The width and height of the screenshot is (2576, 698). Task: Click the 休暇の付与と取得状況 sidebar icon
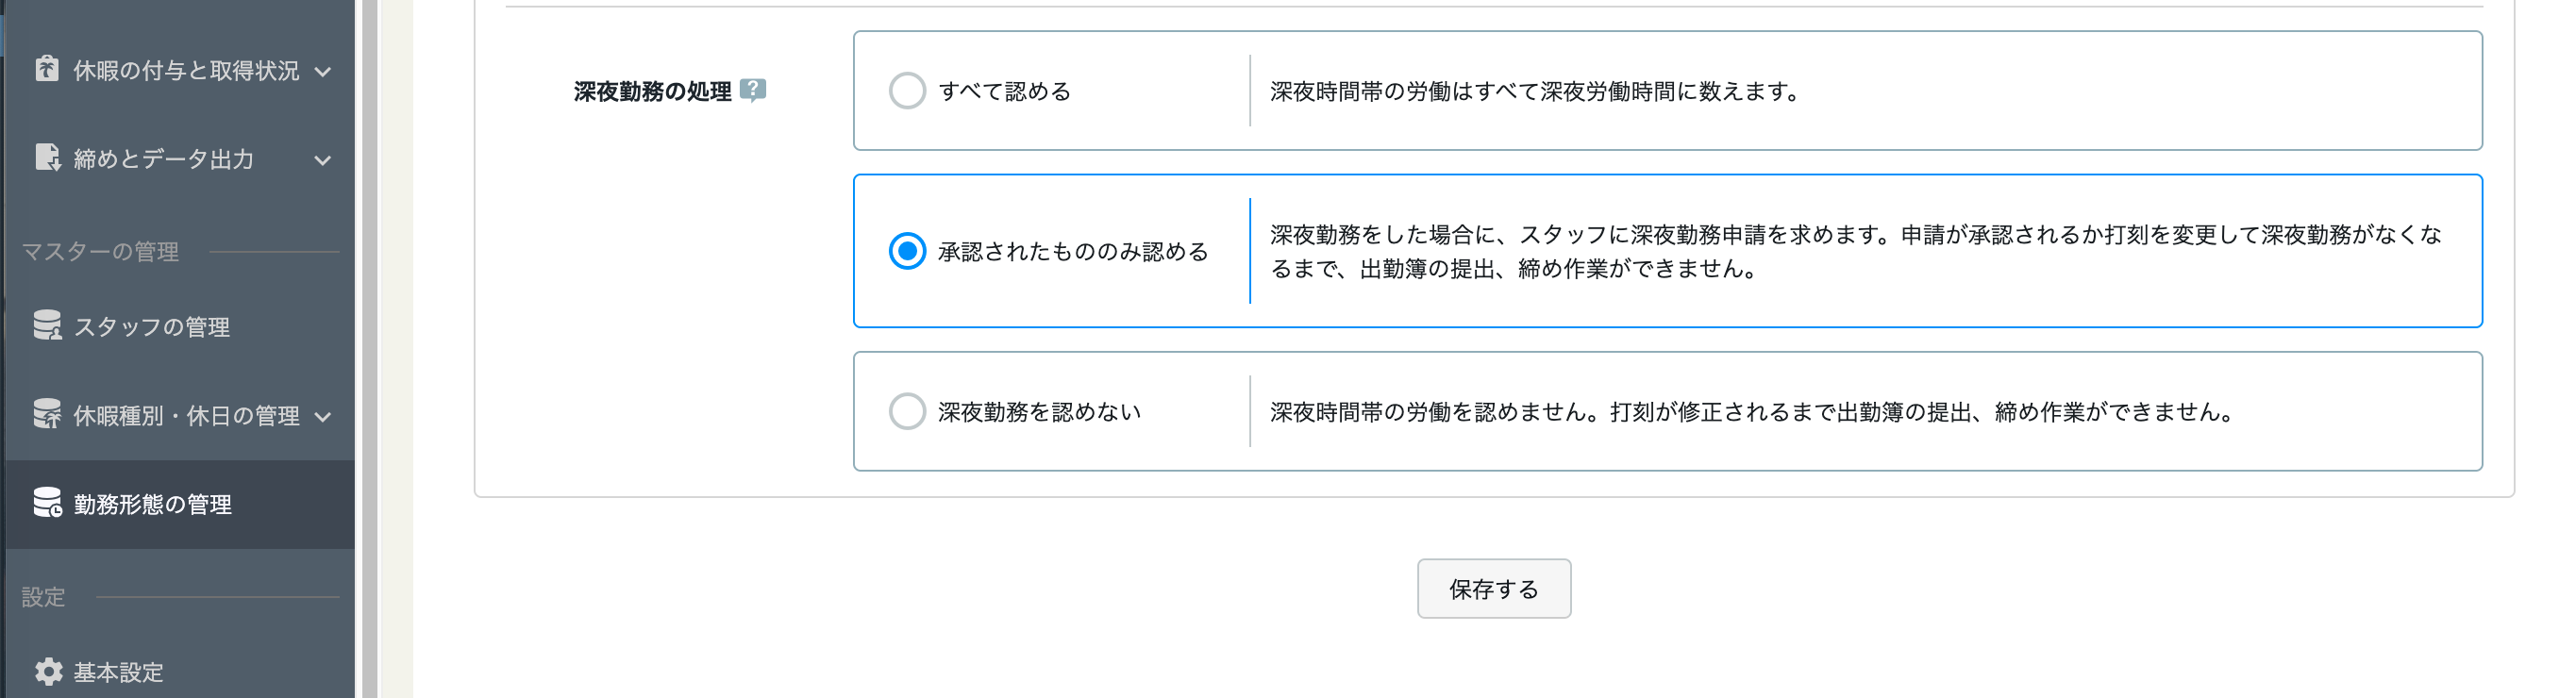[47, 69]
